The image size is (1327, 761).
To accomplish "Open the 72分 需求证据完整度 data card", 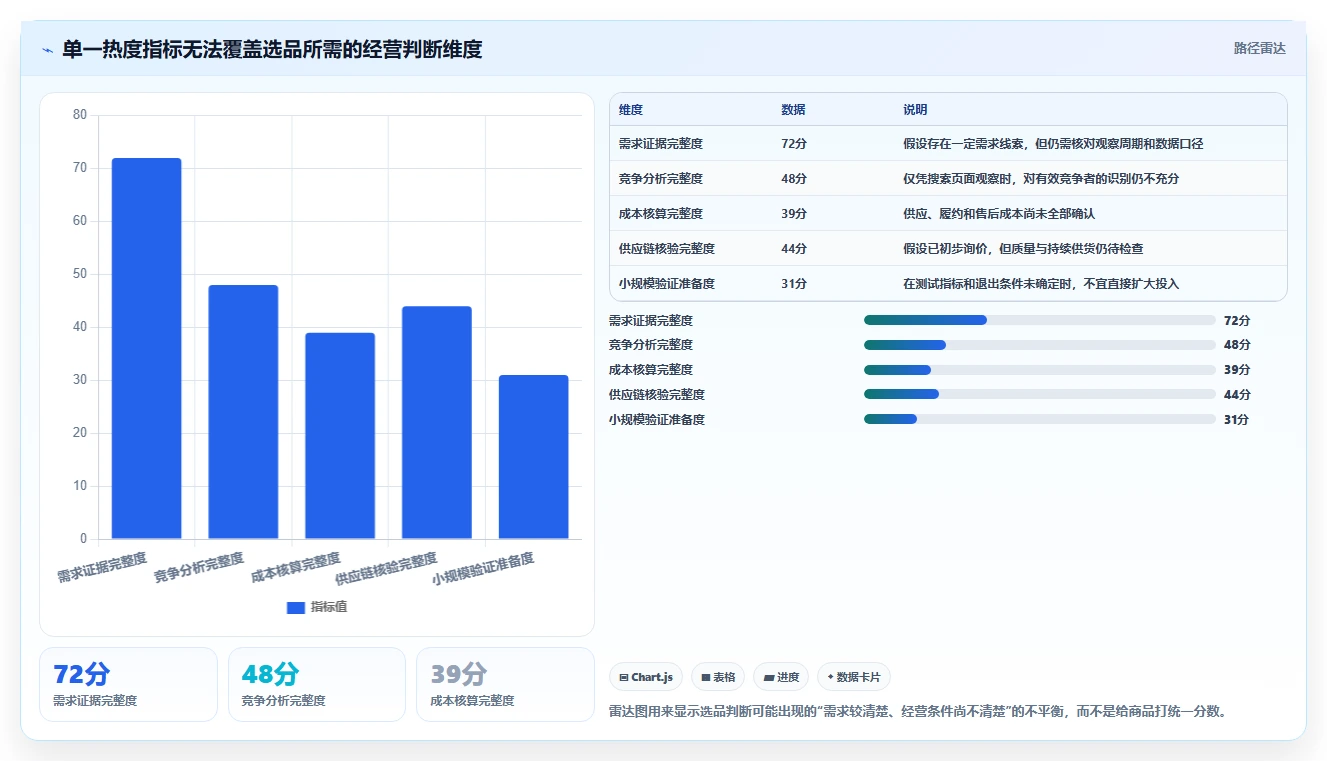I will [128, 684].
